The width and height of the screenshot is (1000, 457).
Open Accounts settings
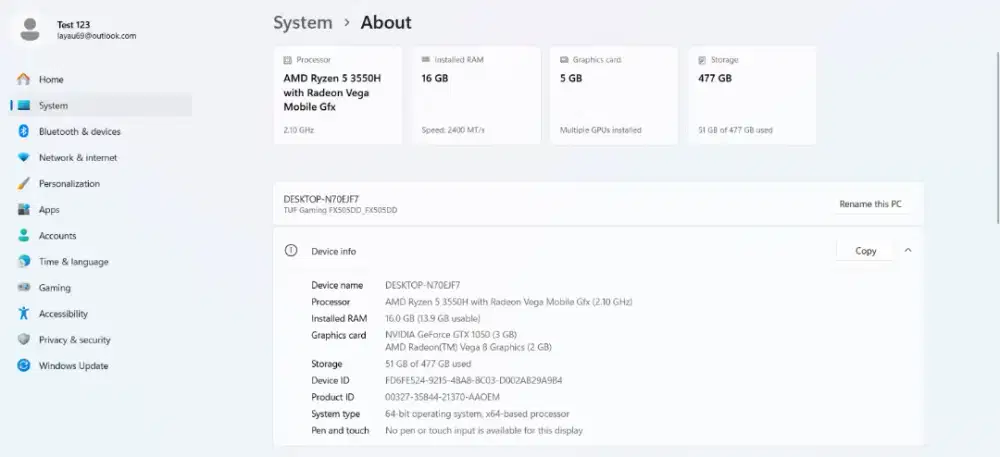pyautogui.click(x=101, y=236)
